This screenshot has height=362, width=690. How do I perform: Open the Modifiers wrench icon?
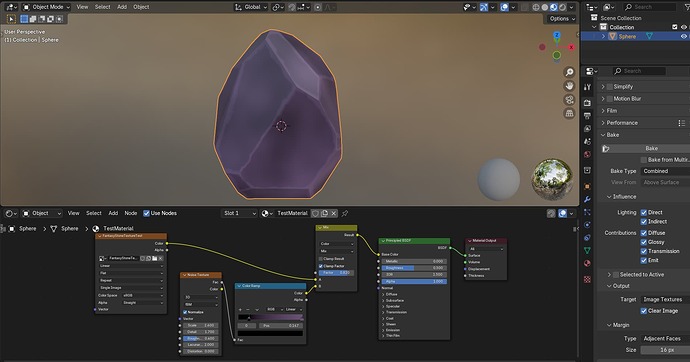click(587, 199)
